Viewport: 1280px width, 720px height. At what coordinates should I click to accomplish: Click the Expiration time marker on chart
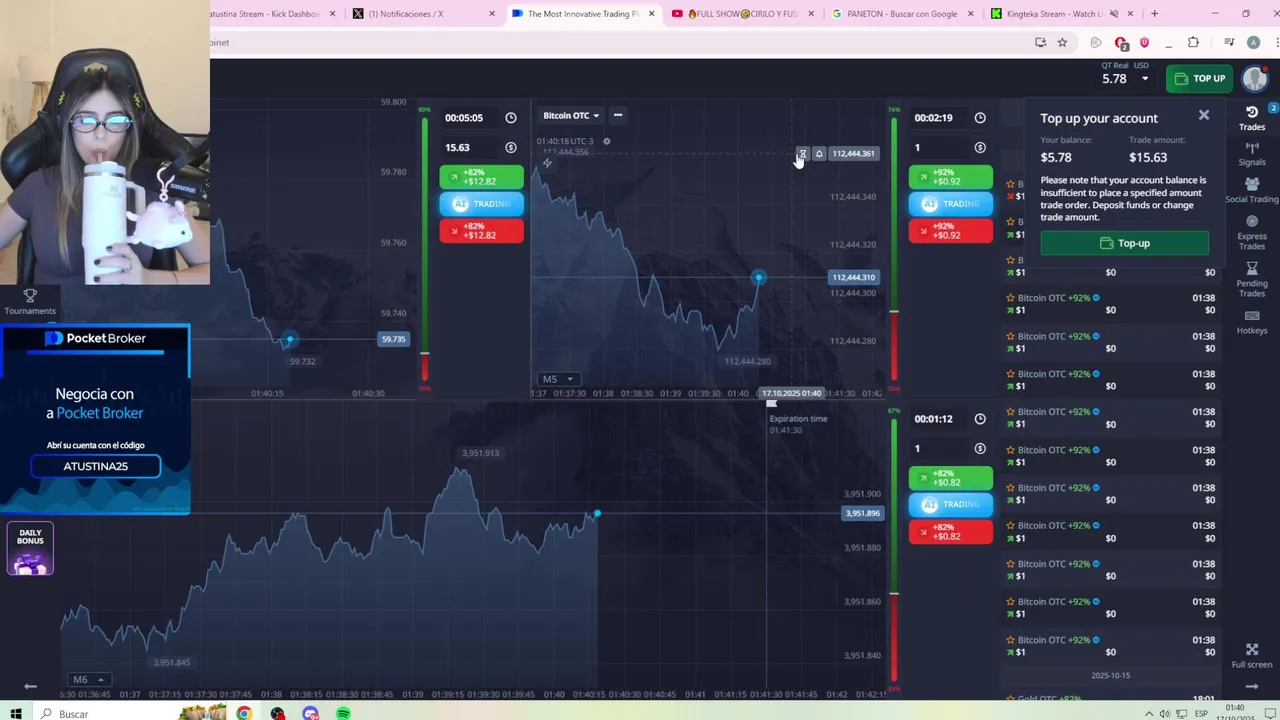(x=771, y=404)
